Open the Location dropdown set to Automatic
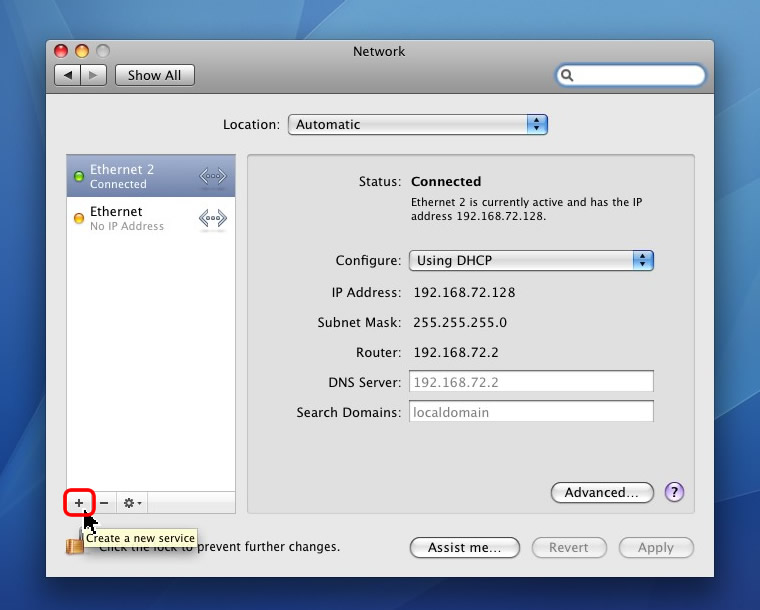 [x=418, y=125]
